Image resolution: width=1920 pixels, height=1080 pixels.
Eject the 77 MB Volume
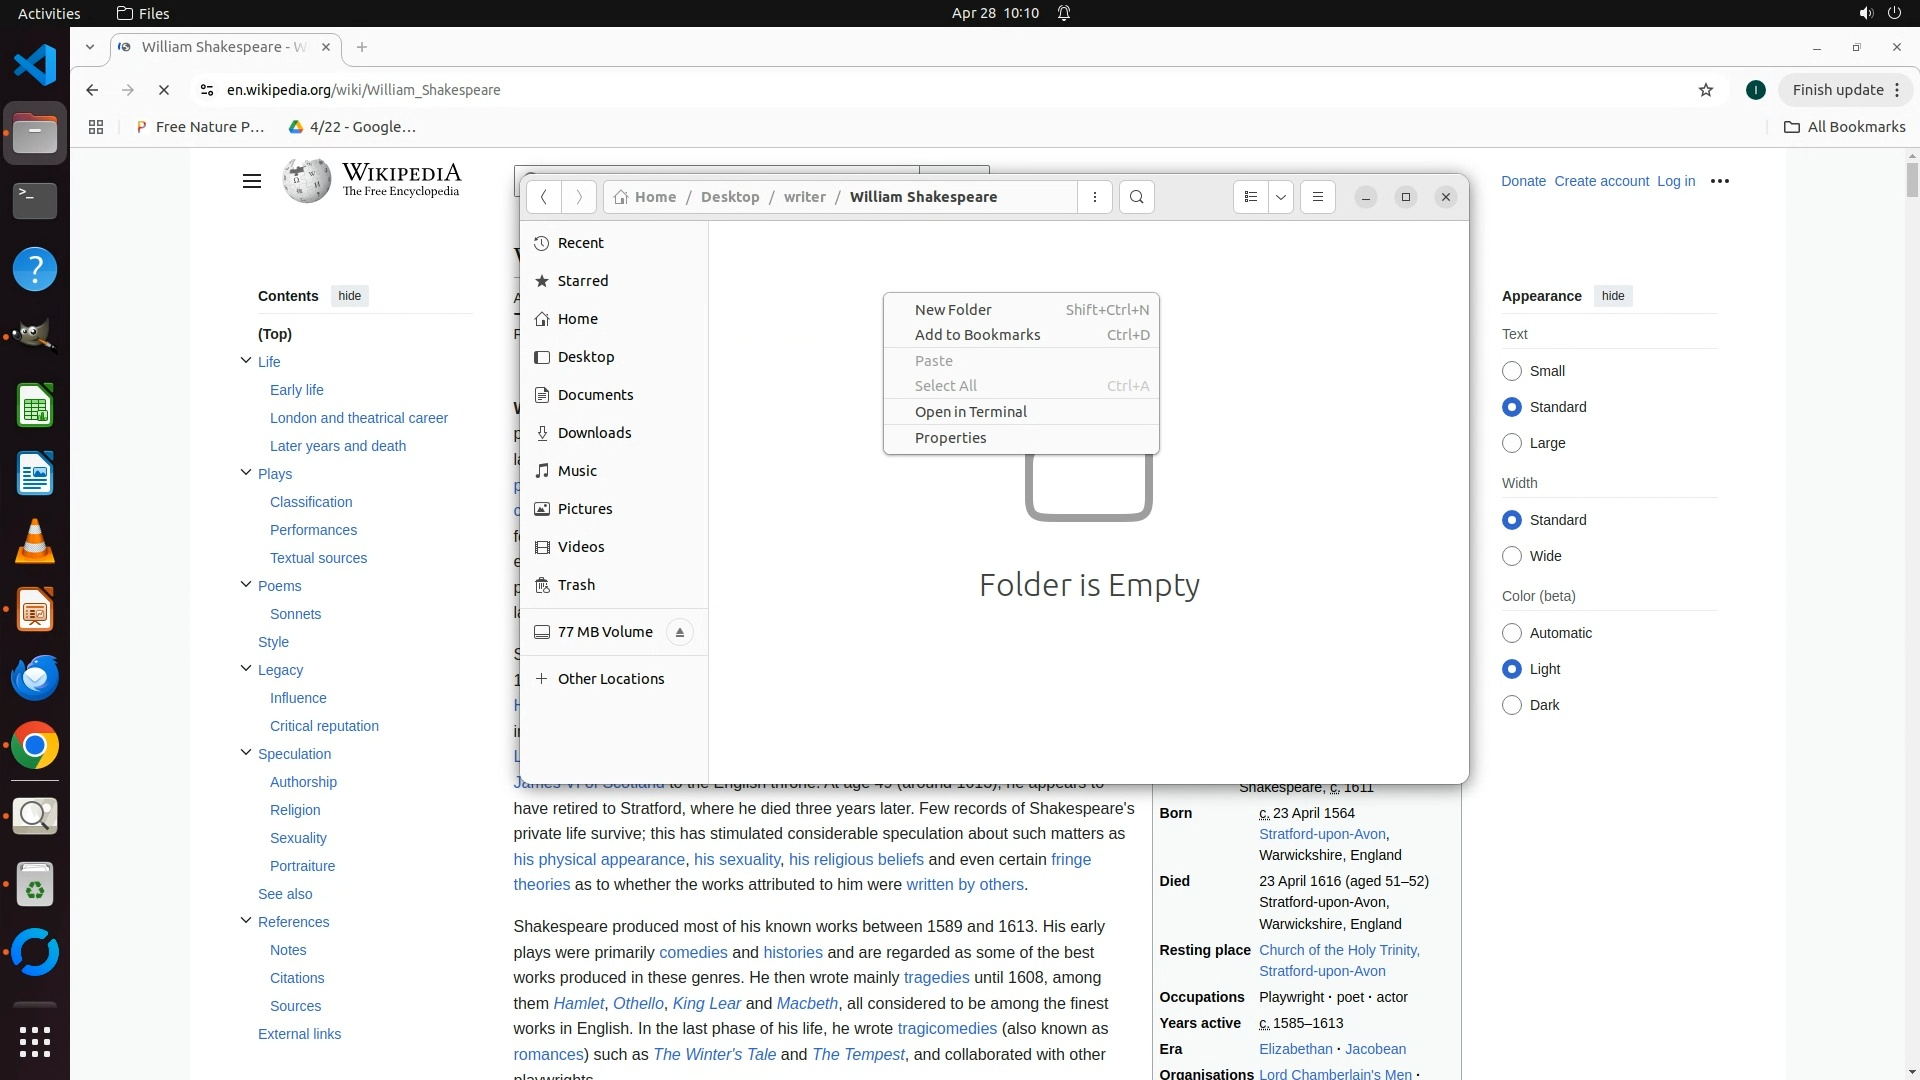(x=679, y=632)
